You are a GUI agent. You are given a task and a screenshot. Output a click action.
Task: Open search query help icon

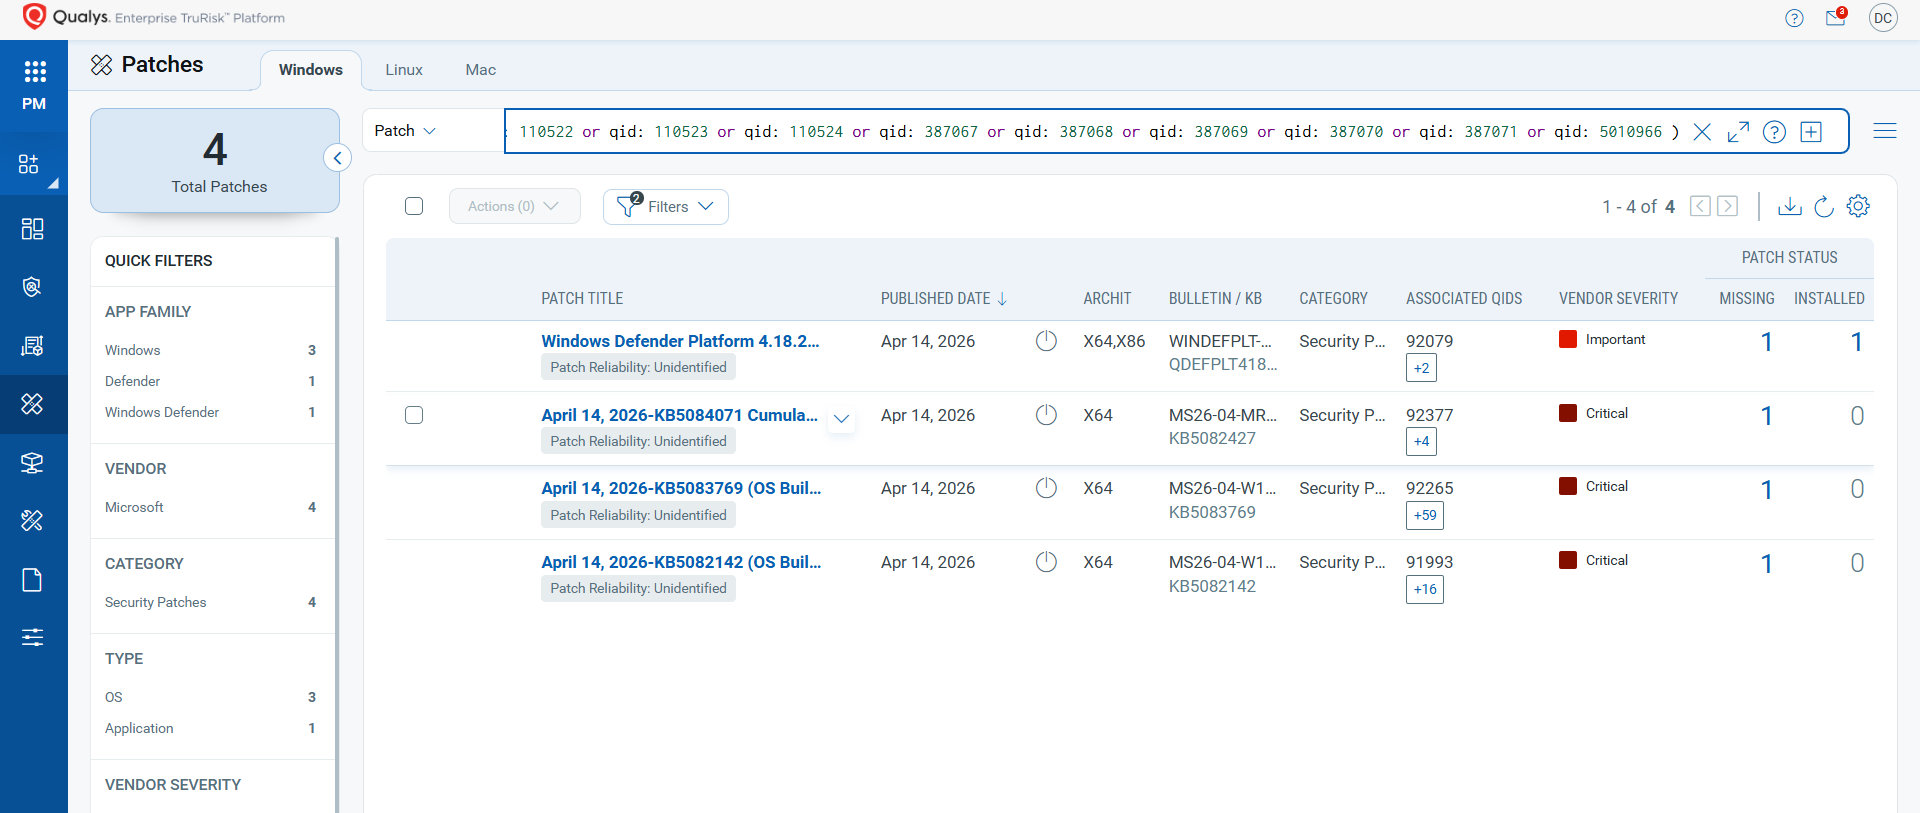pyautogui.click(x=1774, y=132)
